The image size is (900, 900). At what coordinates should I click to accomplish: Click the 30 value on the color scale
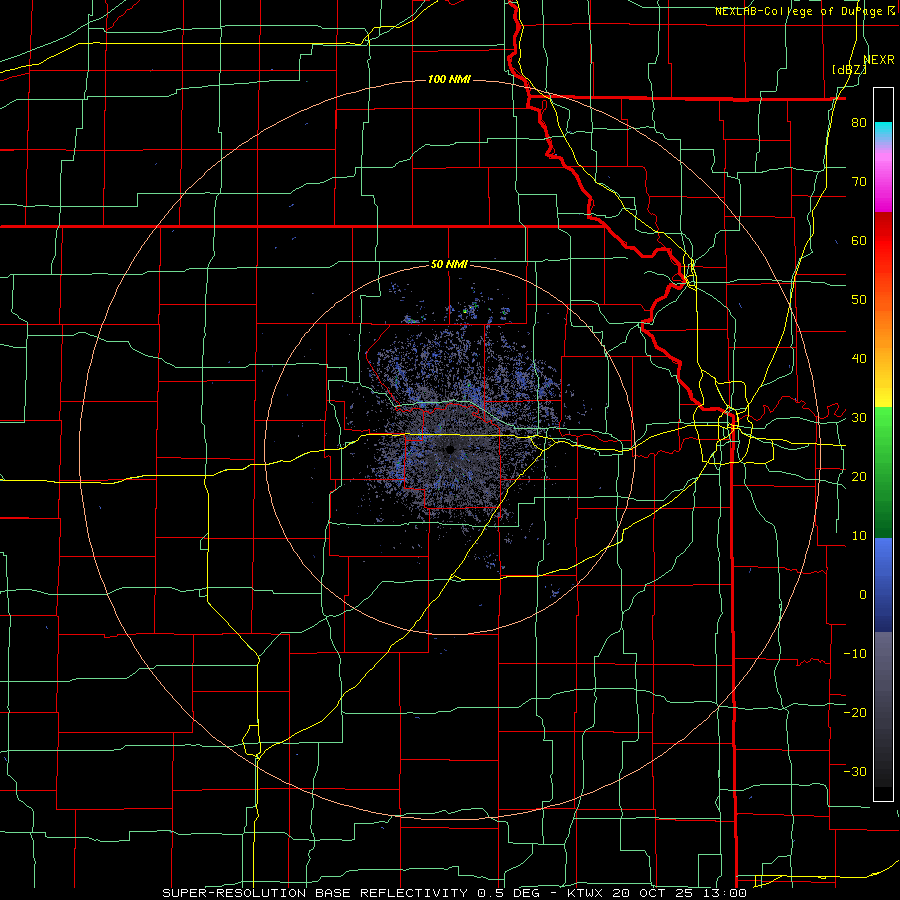859,418
